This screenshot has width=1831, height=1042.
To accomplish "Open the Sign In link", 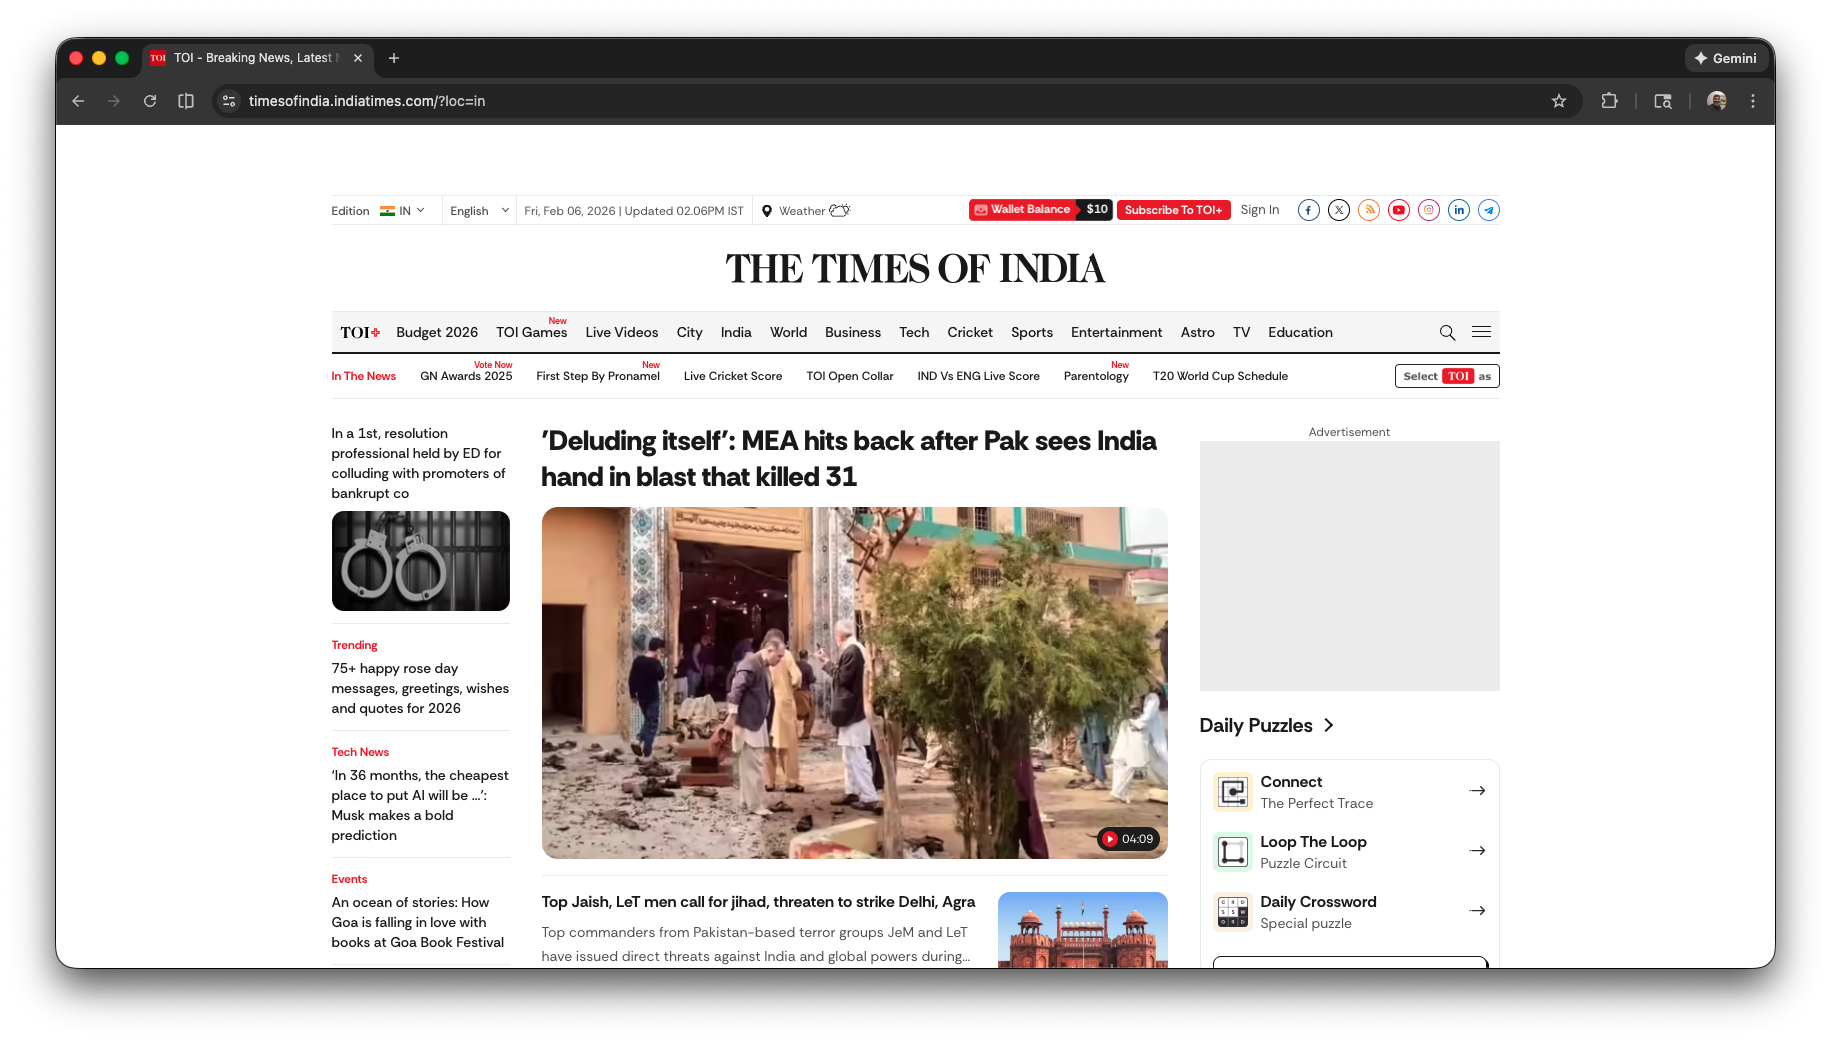I will click(x=1259, y=210).
